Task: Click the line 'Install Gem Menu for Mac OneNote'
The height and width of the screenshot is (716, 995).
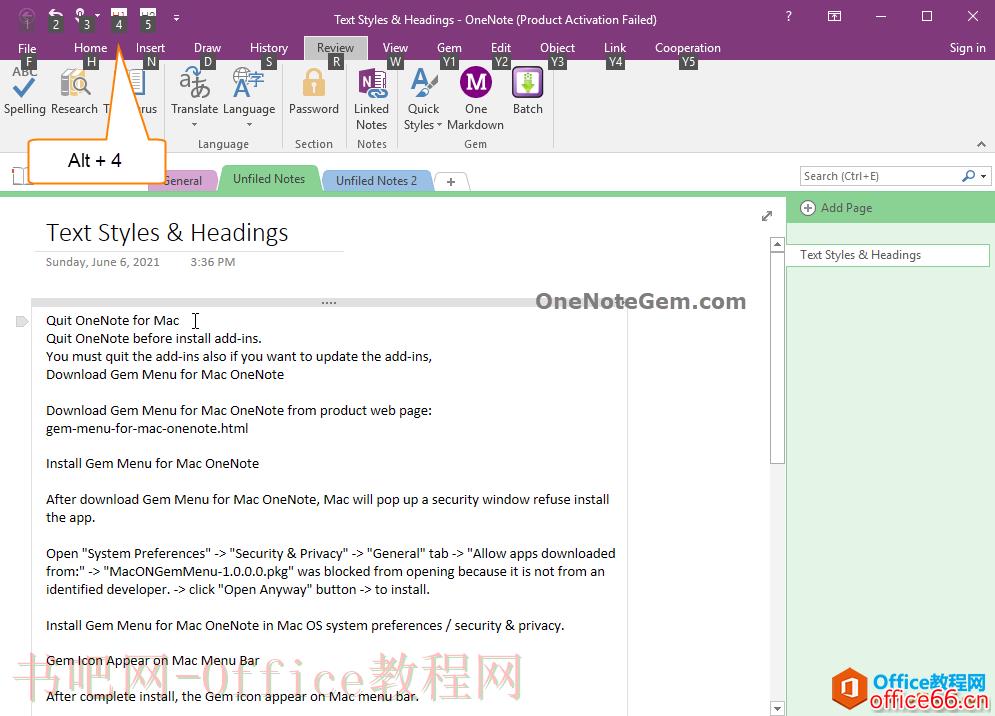Action: (152, 463)
